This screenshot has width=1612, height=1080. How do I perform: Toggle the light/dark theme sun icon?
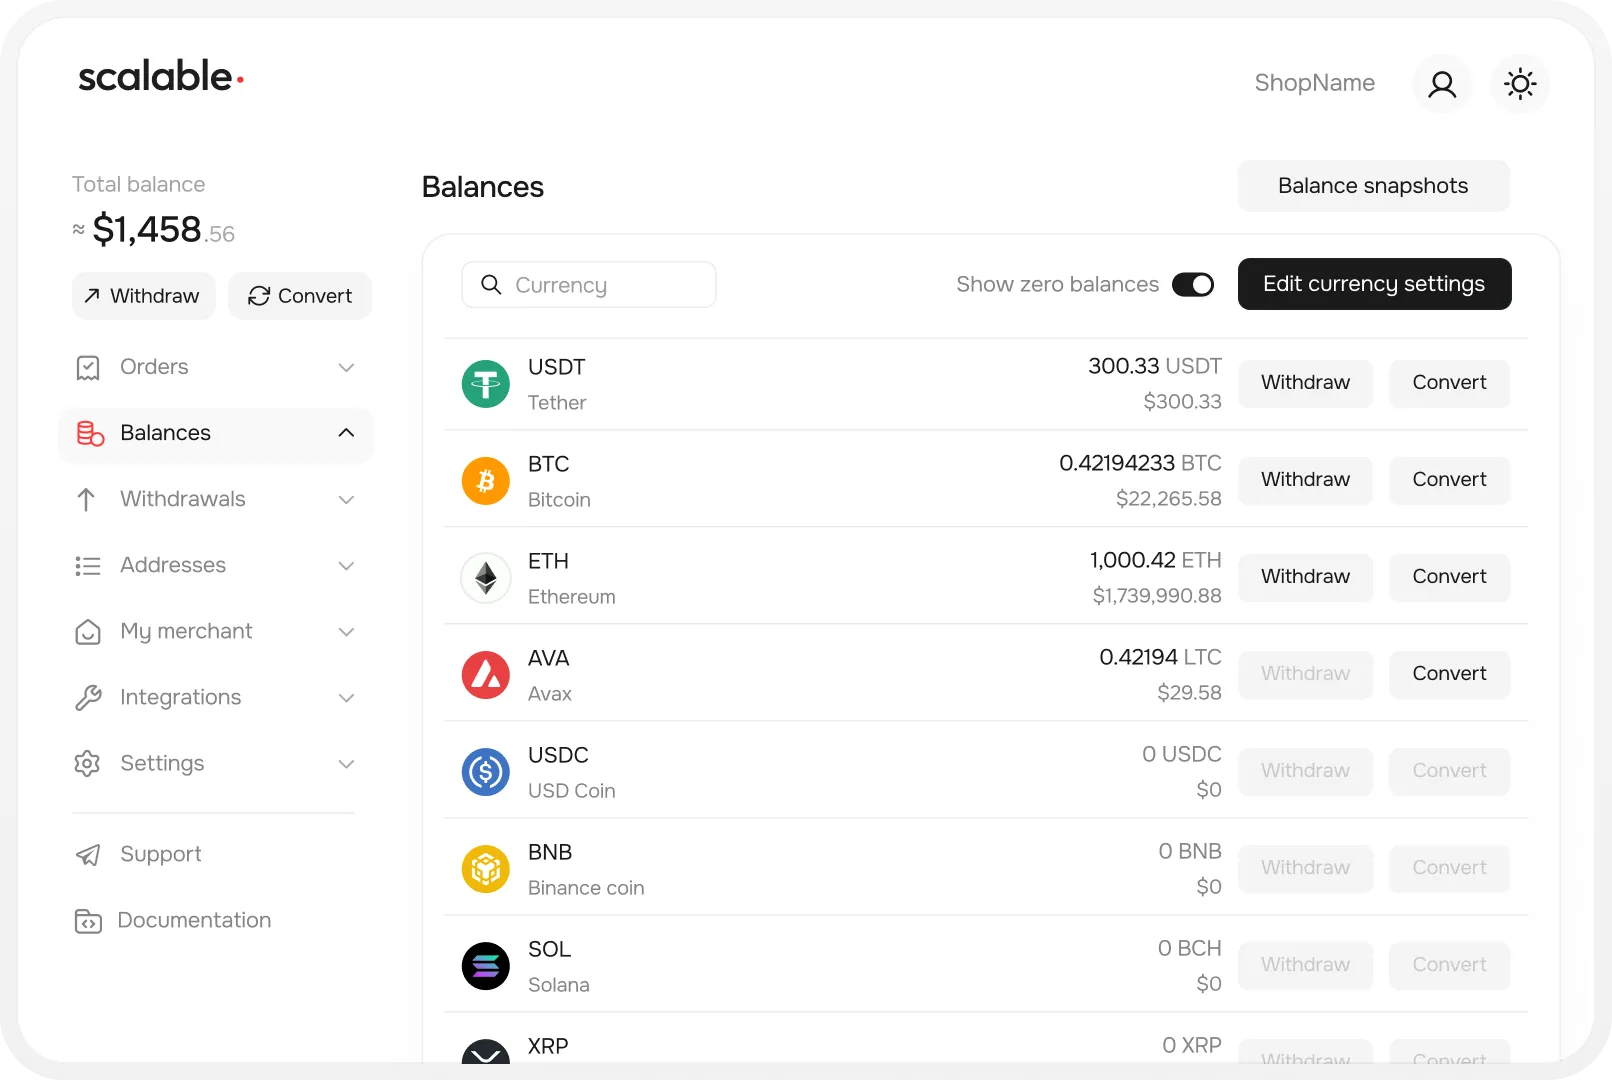coord(1520,84)
